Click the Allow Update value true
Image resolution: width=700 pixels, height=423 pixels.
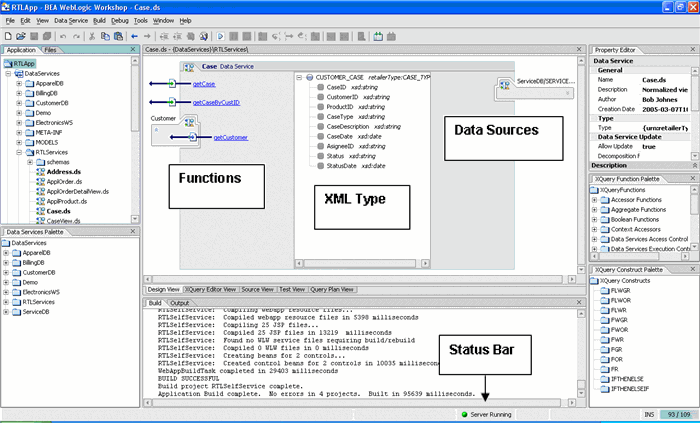click(x=649, y=146)
